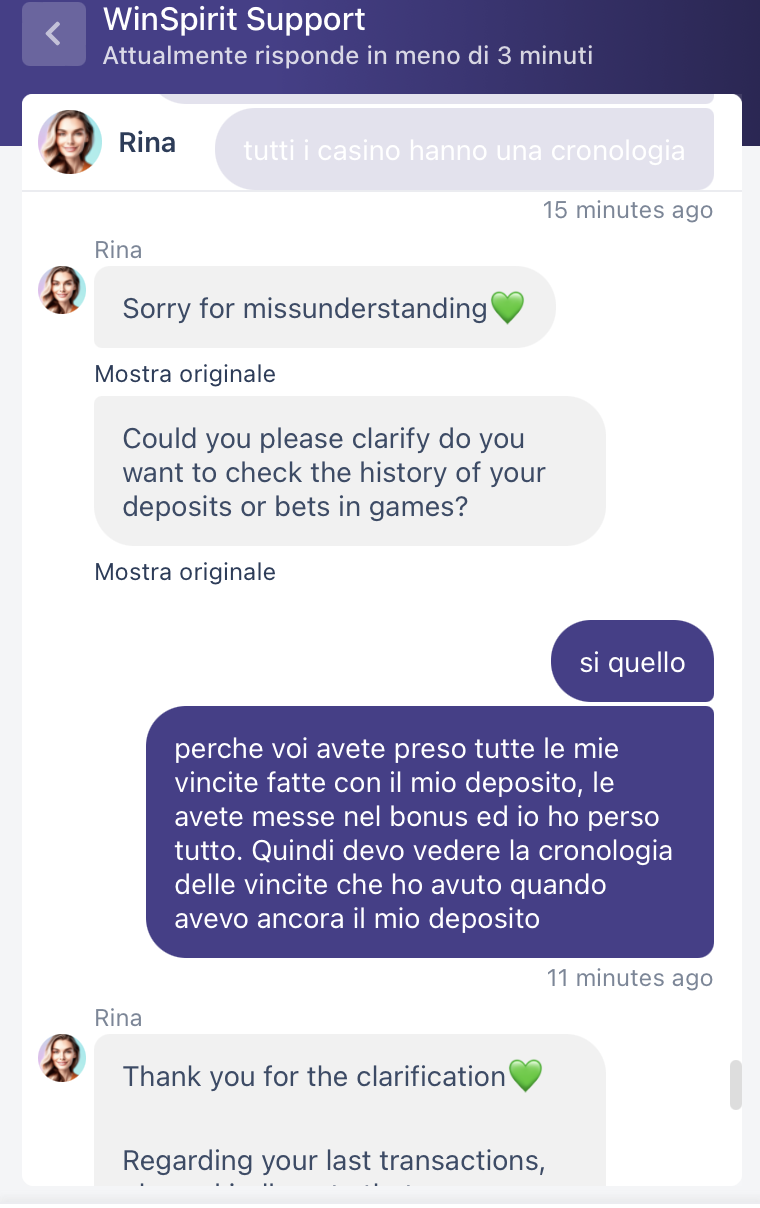Click the agent name "Rina" in the header
Screen dimensions: 760x1208
(x=147, y=143)
